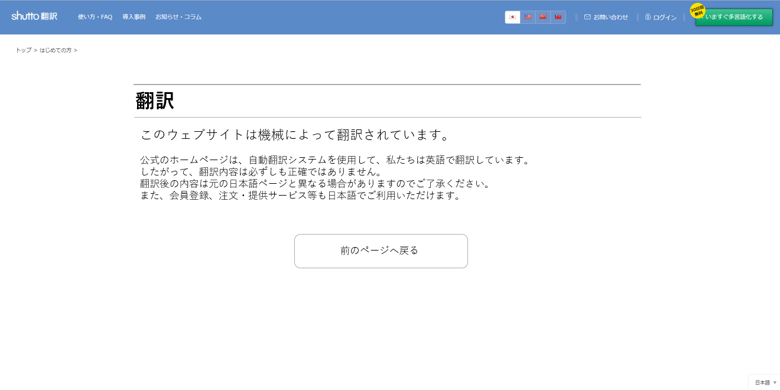780x390 pixels.
Task: Click the line starting 翻訳後の内容は元の
Action: click(x=316, y=184)
